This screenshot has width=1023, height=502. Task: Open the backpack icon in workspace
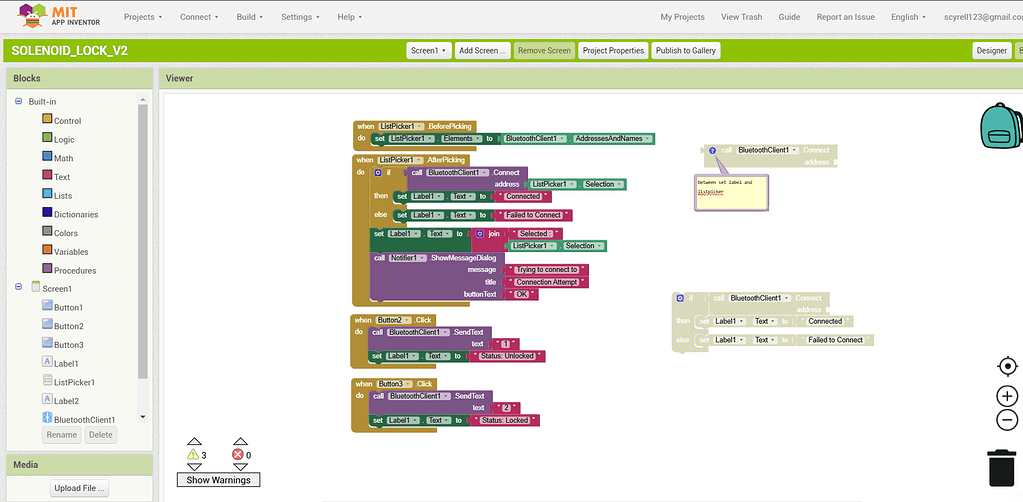coord(1000,126)
